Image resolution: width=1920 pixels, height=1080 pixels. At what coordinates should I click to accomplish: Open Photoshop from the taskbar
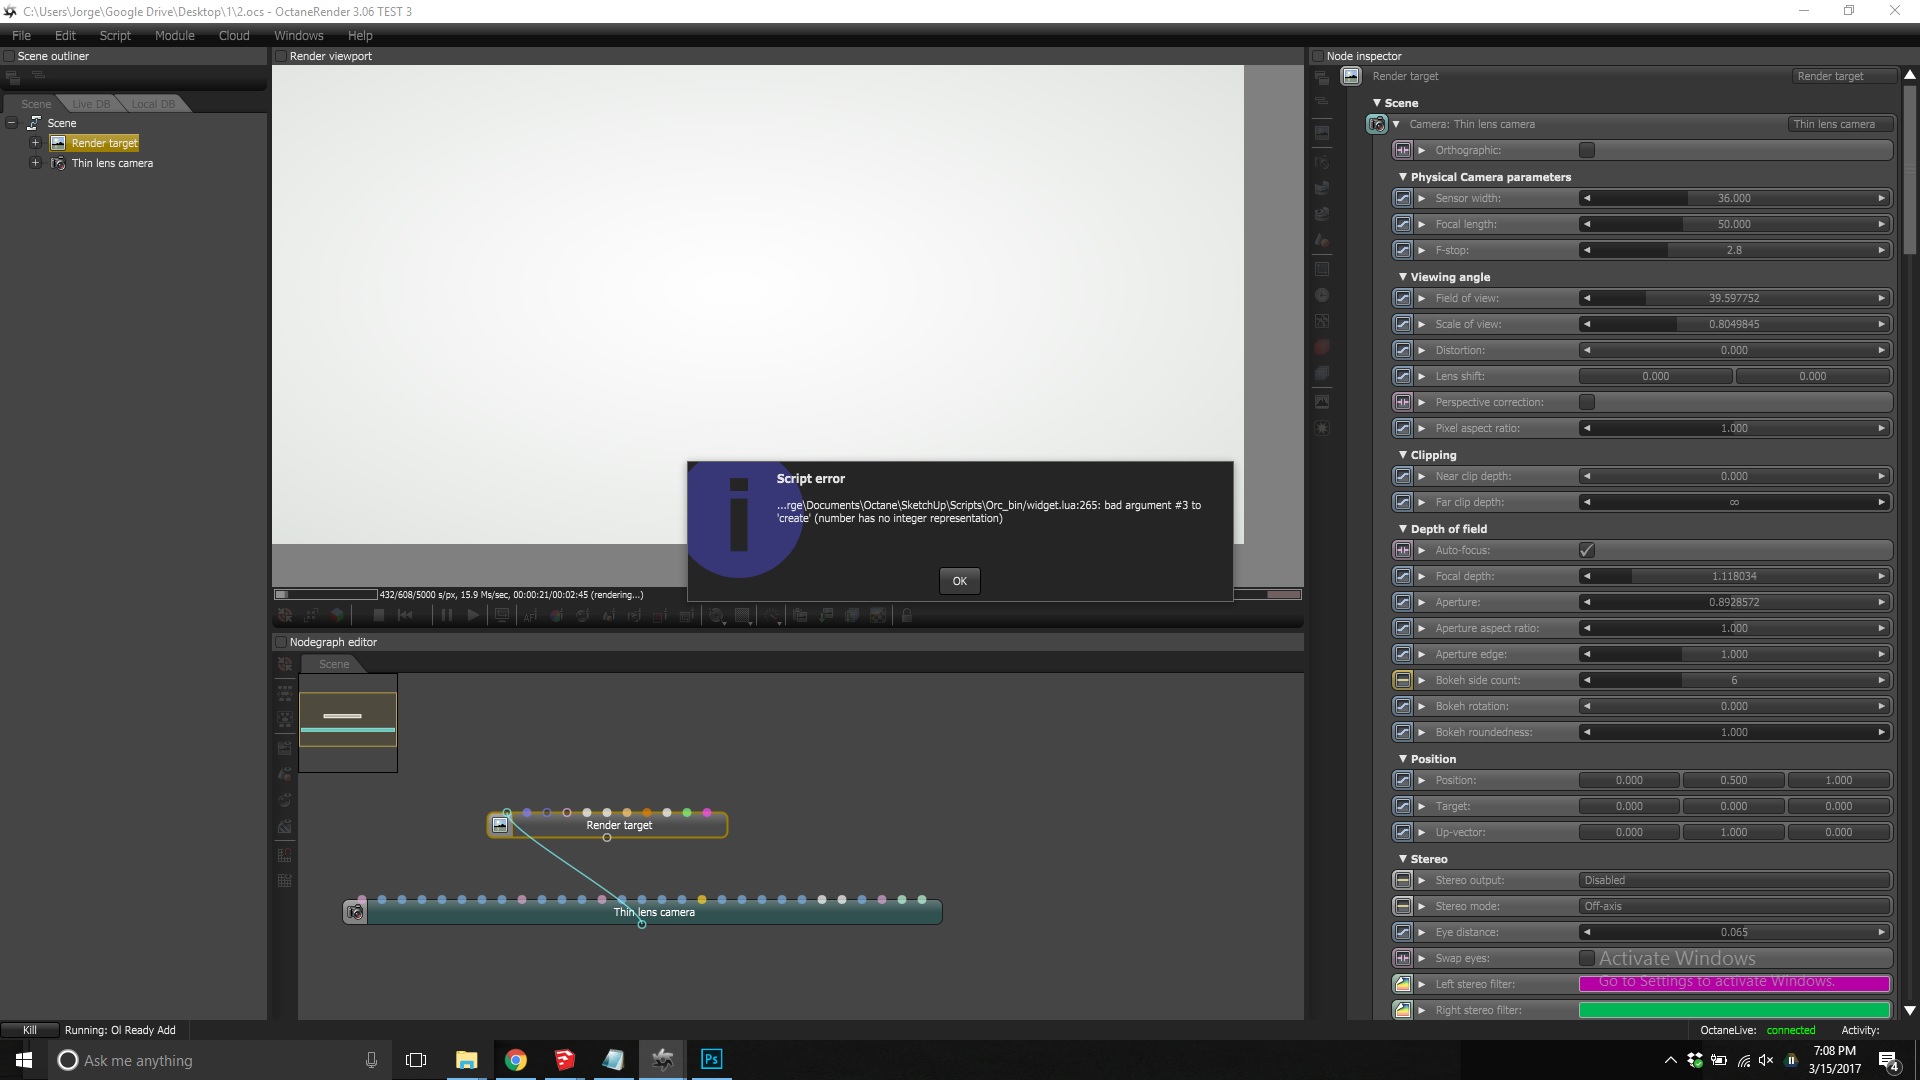point(711,1060)
